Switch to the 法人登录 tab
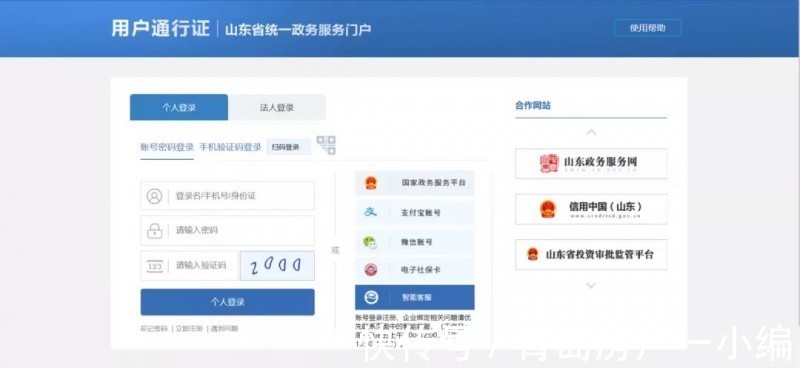 pyautogui.click(x=277, y=107)
